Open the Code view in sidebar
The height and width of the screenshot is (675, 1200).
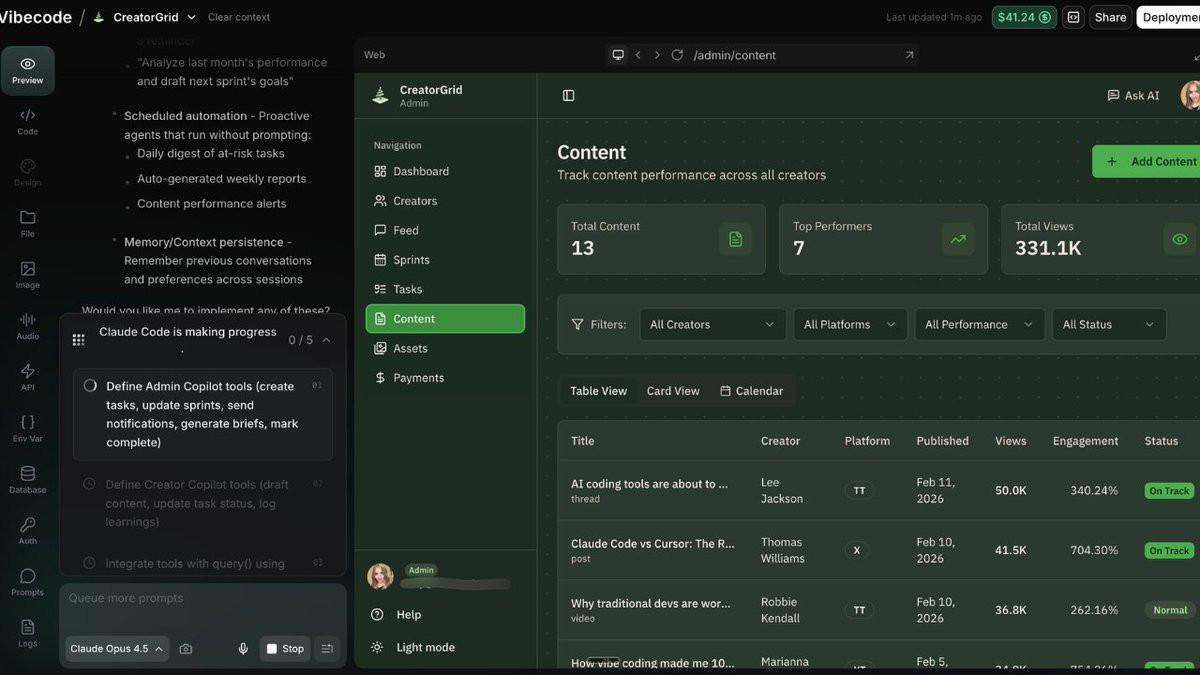[27, 122]
